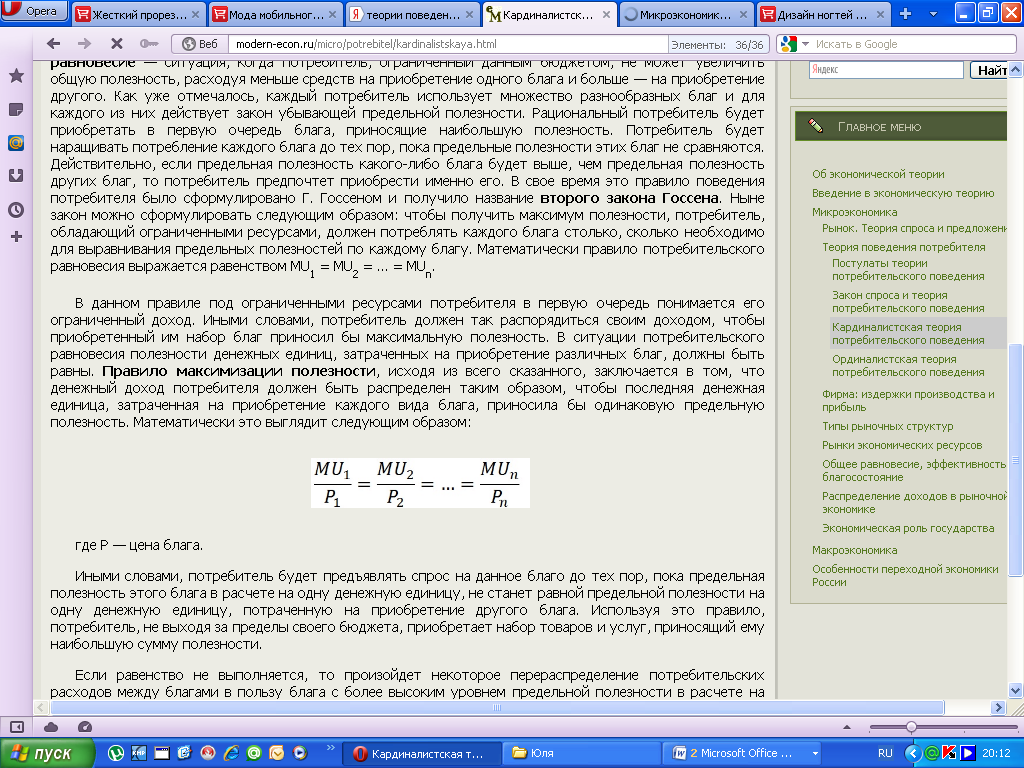Open Рынки экономических ресурсов link
The width and height of the screenshot is (1024, 768).
[x=902, y=445]
